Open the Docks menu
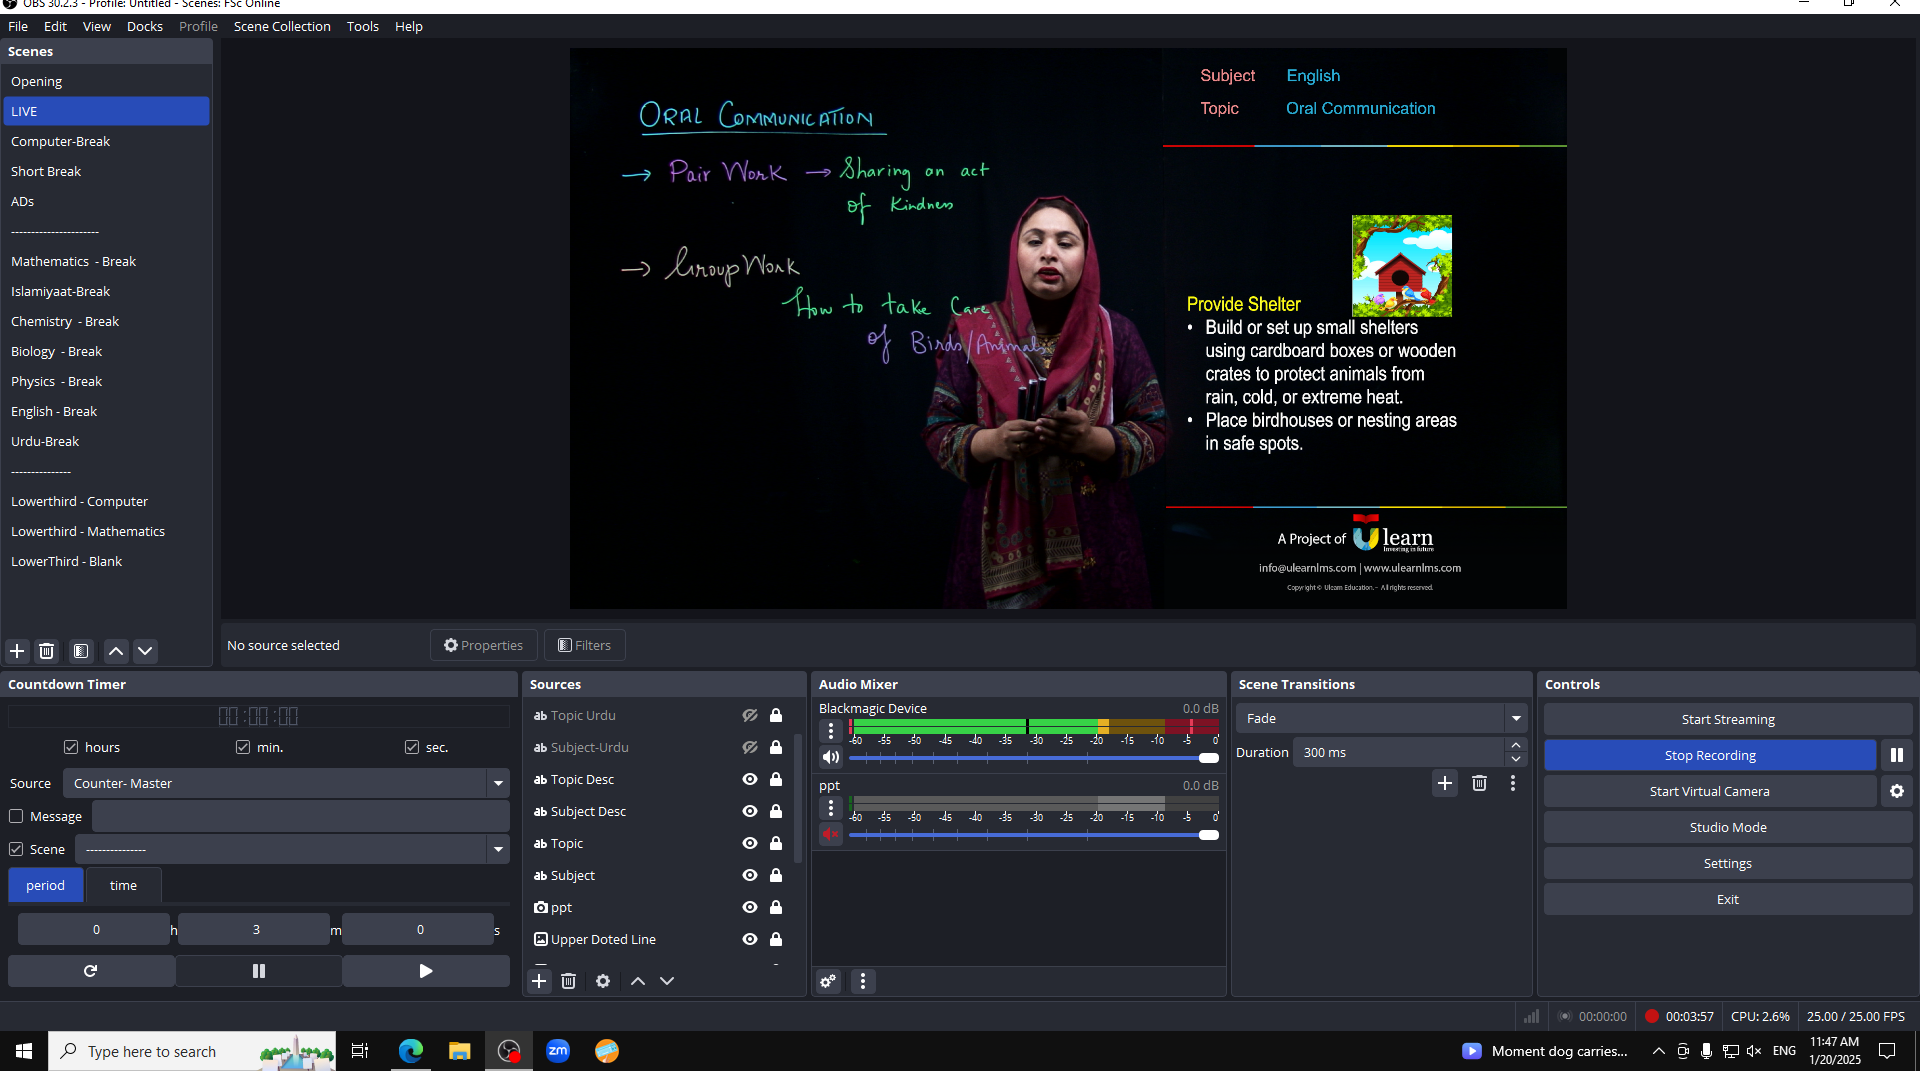Screen dimensions: 1920x1071 point(144,26)
